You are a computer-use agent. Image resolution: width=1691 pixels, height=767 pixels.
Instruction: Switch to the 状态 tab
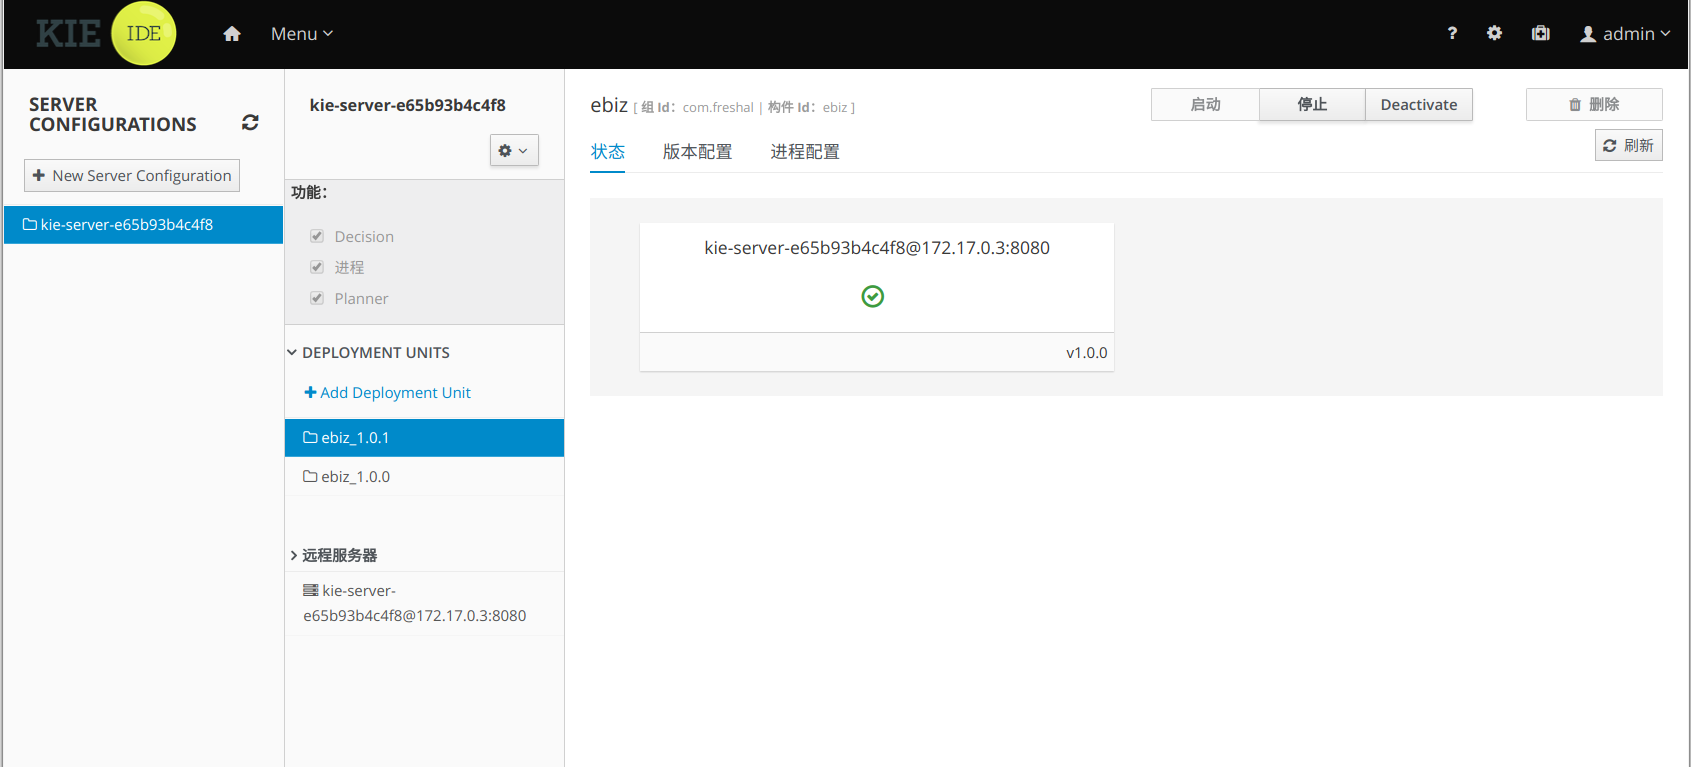pos(607,152)
